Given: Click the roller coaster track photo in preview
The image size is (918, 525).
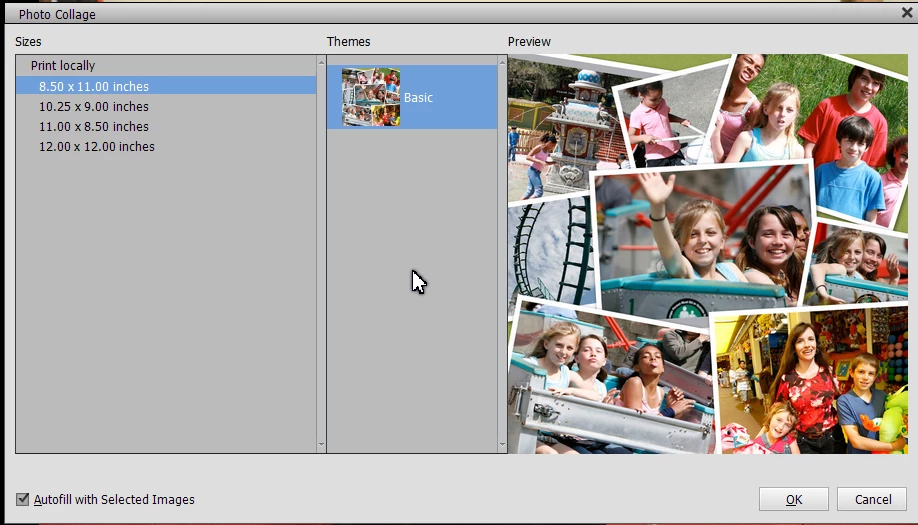Looking at the screenshot, I should [549, 252].
